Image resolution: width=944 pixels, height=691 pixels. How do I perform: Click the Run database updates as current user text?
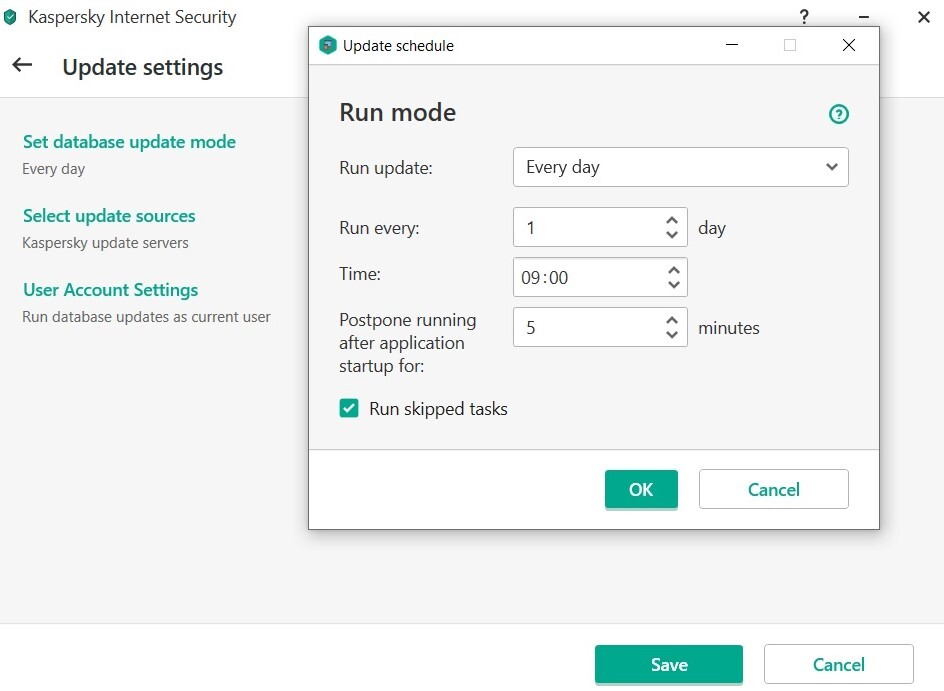pos(146,317)
